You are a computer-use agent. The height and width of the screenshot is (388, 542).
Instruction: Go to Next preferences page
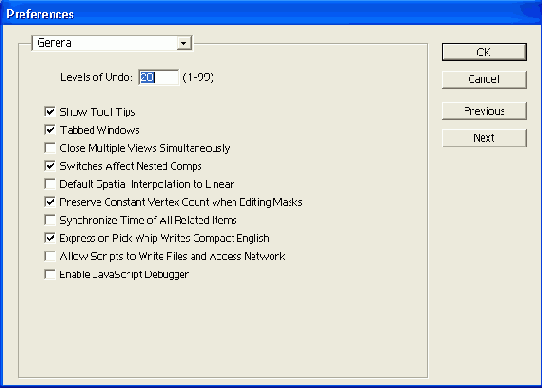click(484, 138)
